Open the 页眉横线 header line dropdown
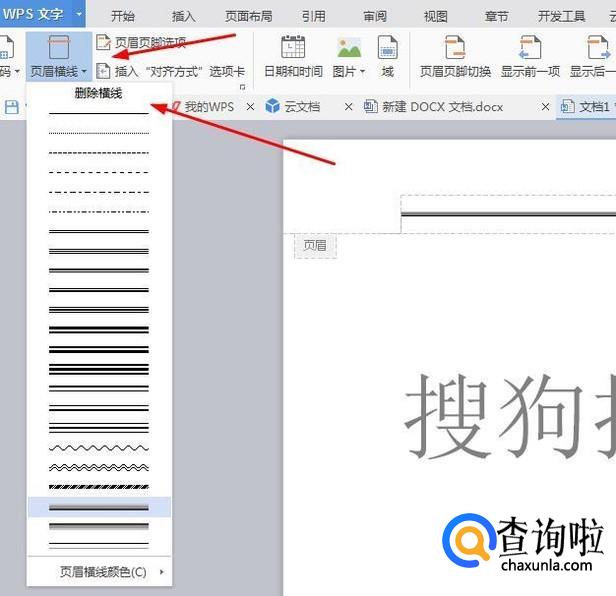 (59, 71)
